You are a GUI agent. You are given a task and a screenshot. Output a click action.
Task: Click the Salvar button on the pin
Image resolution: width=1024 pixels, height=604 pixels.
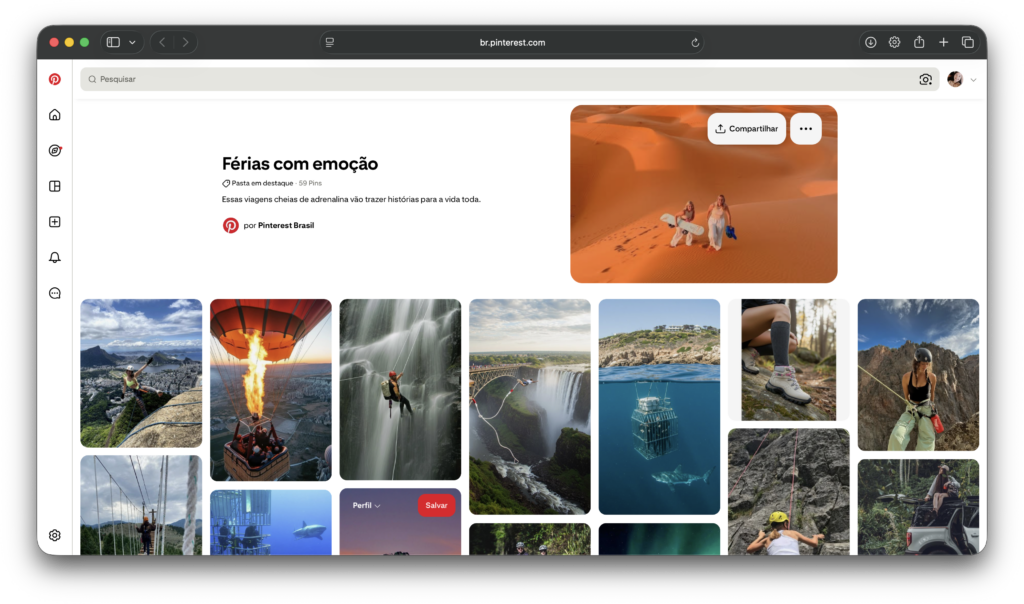[436, 505]
